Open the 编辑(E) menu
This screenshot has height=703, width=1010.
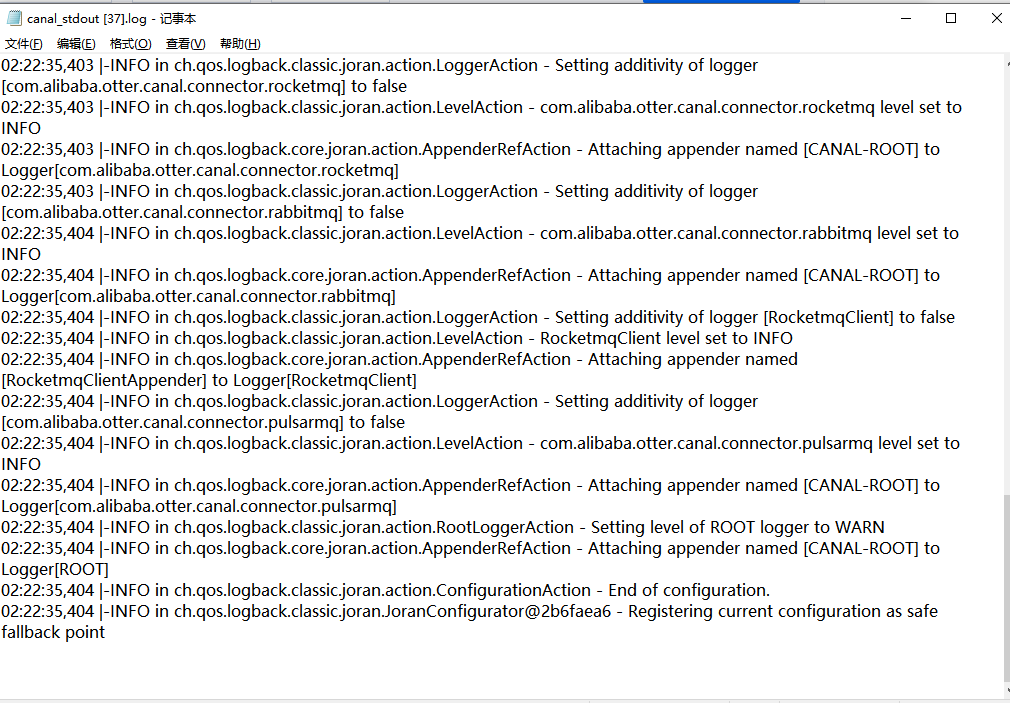[76, 44]
